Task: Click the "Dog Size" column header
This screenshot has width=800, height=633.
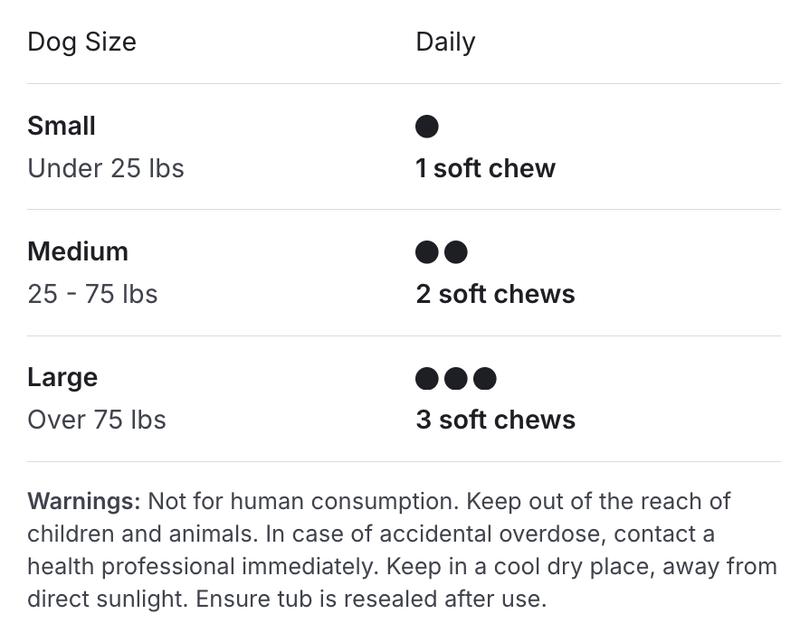Action: coord(81,42)
